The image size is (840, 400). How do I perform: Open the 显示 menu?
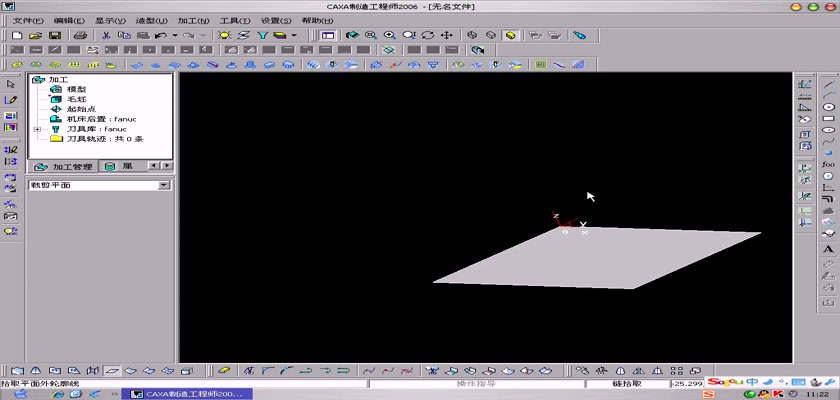110,20
